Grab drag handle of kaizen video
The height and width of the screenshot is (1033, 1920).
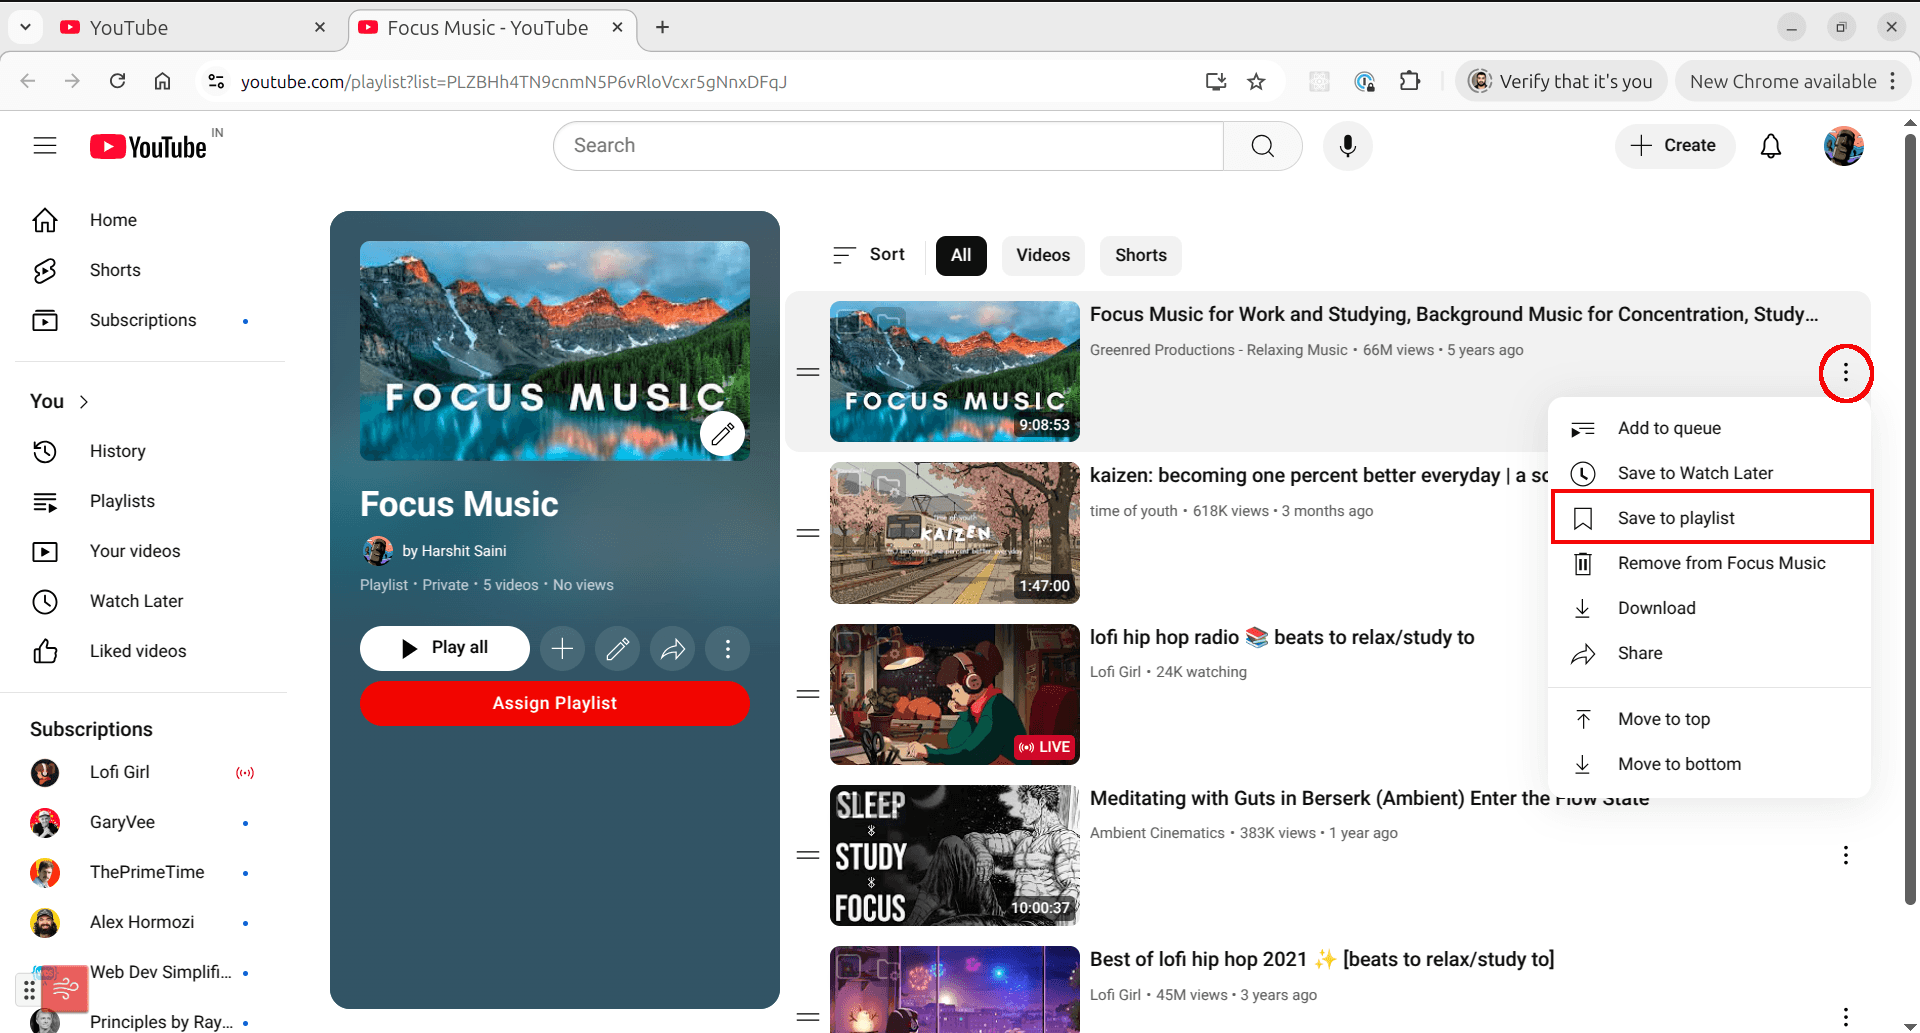click(x=808, y=533)
